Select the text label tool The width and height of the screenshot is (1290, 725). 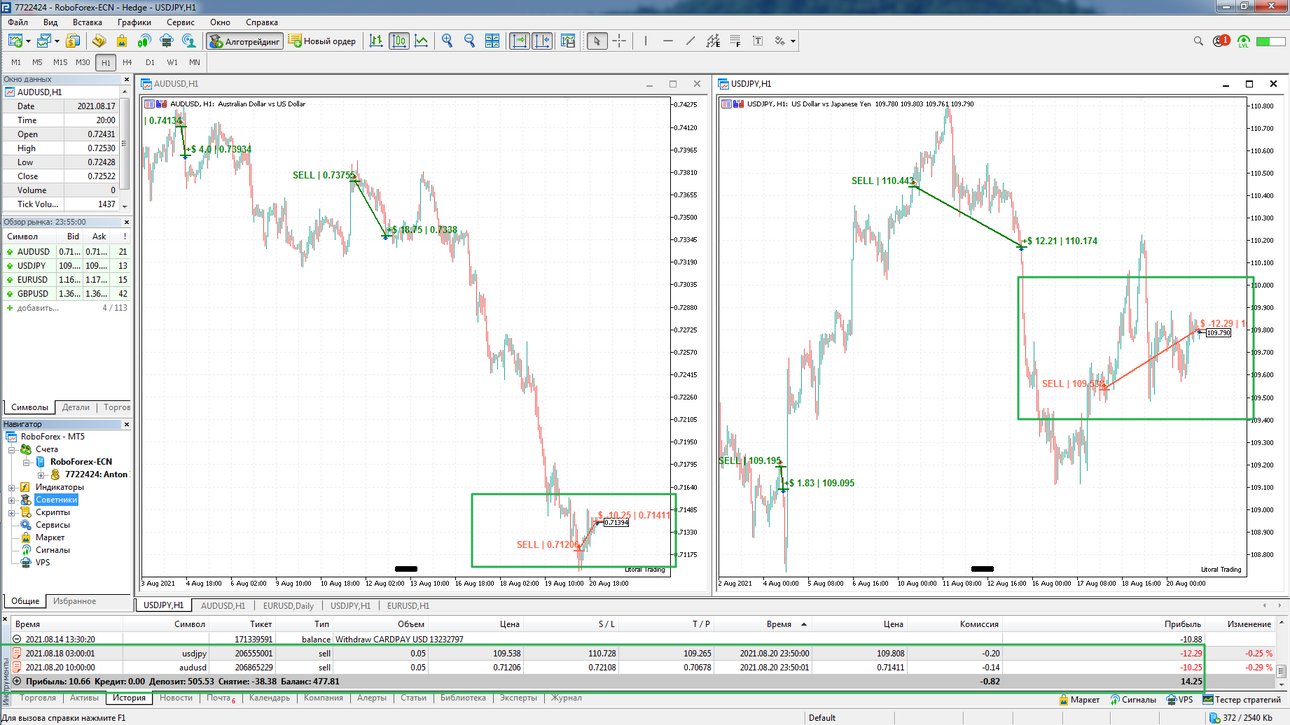(x=757, y=41)
